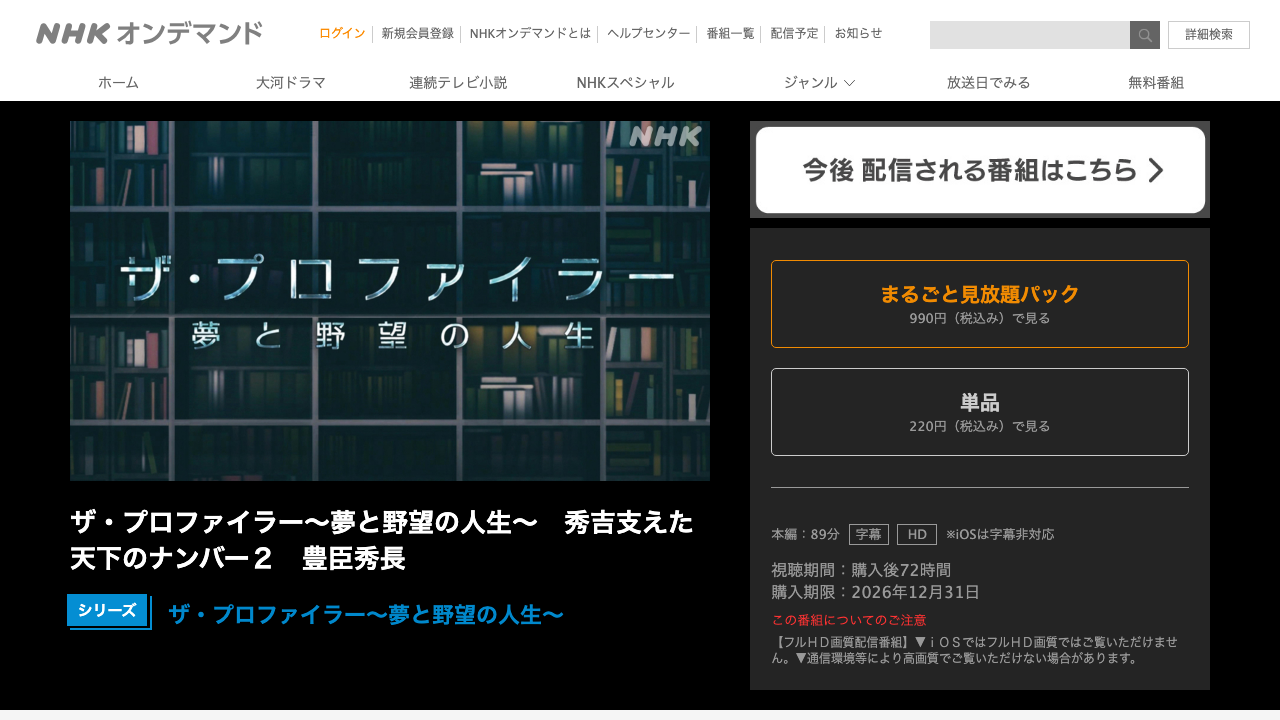Image resolution: width=1280 pixels, height=720 pixels.
Task: Select 無料番組 menu item
Action: (1156, 82)
